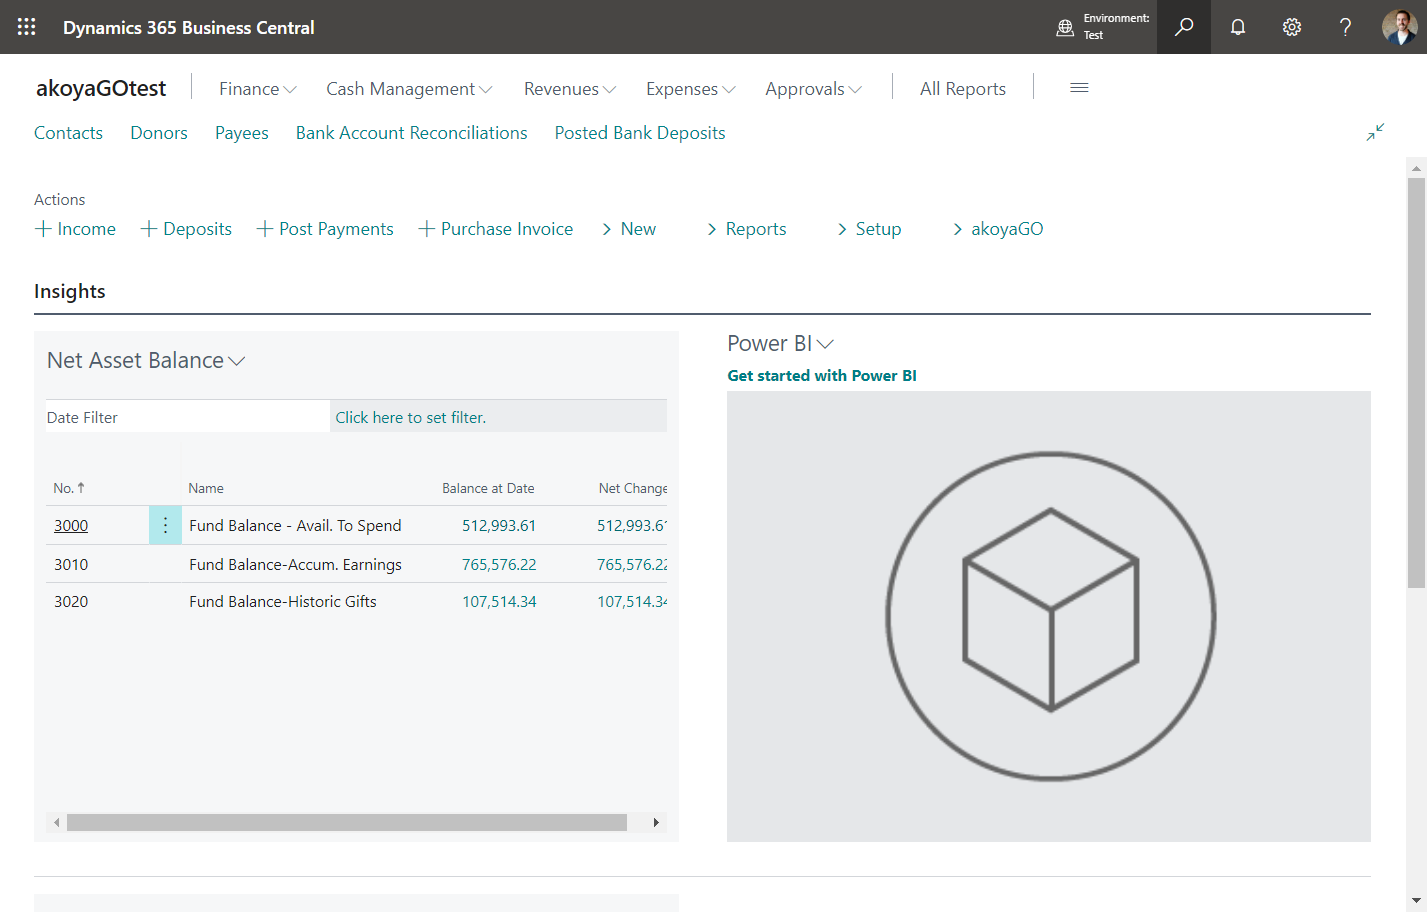
Task: Open the help question mark
Action: 1346,27
